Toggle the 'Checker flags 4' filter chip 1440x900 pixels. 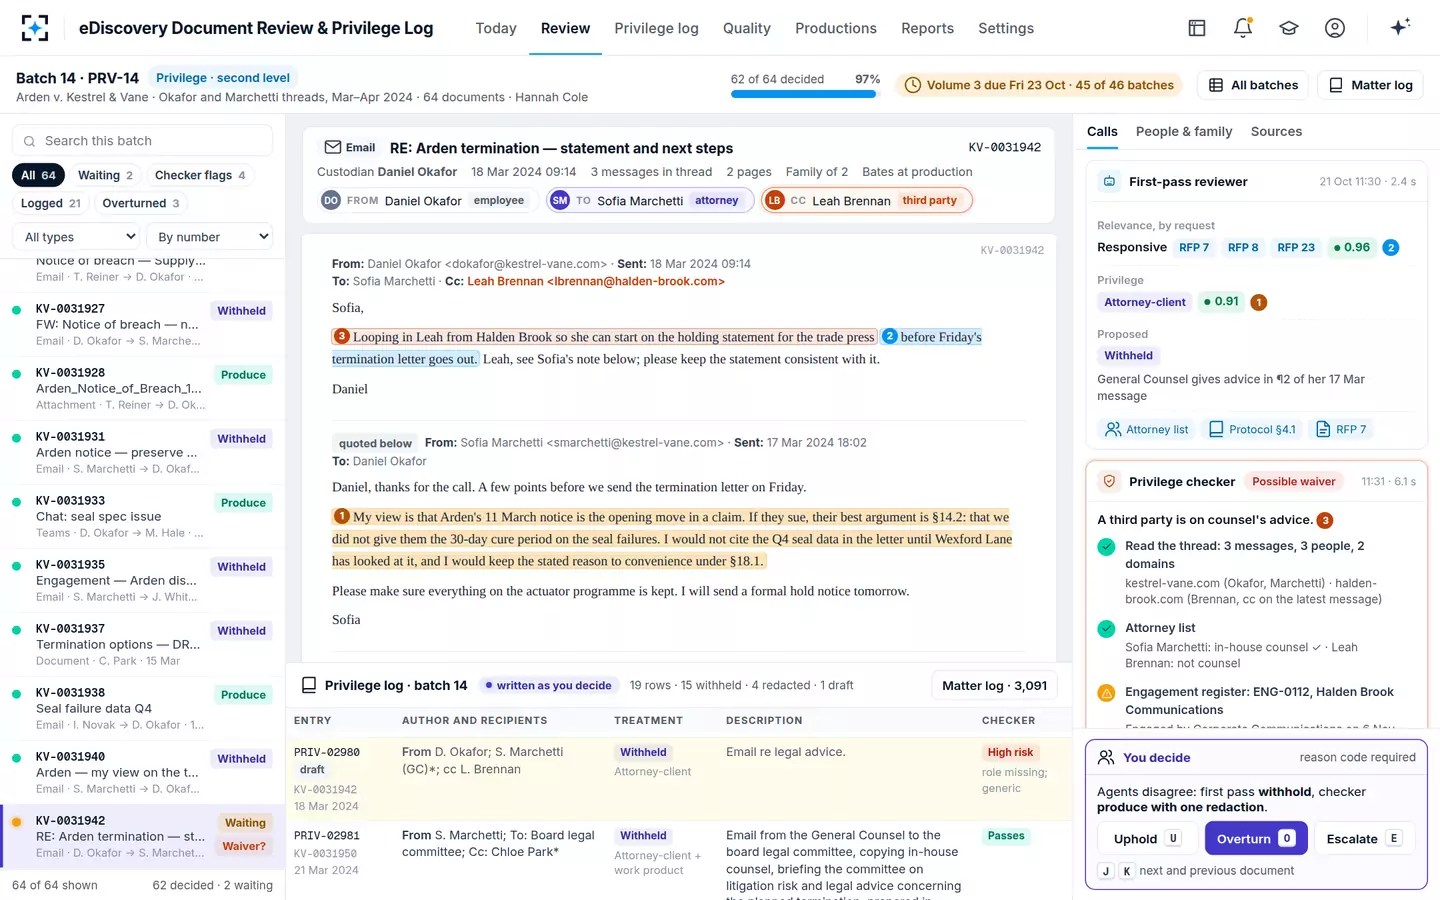pyautogui.click(x=200, y=175)
